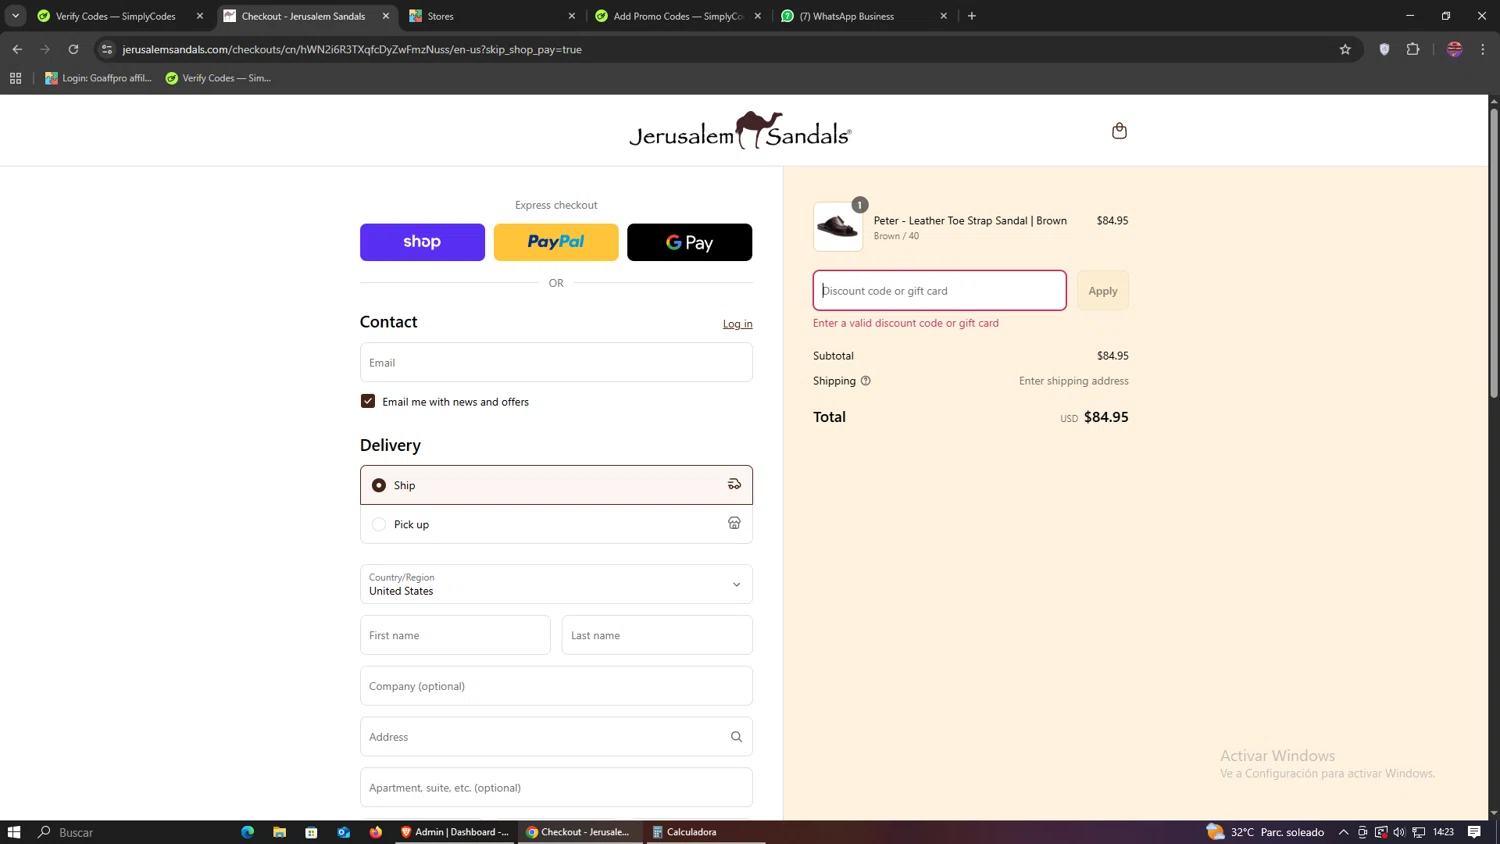1500x844 pixels.
Task: Bookmark this page with the star icon
Action: [x=1345, y=49]
